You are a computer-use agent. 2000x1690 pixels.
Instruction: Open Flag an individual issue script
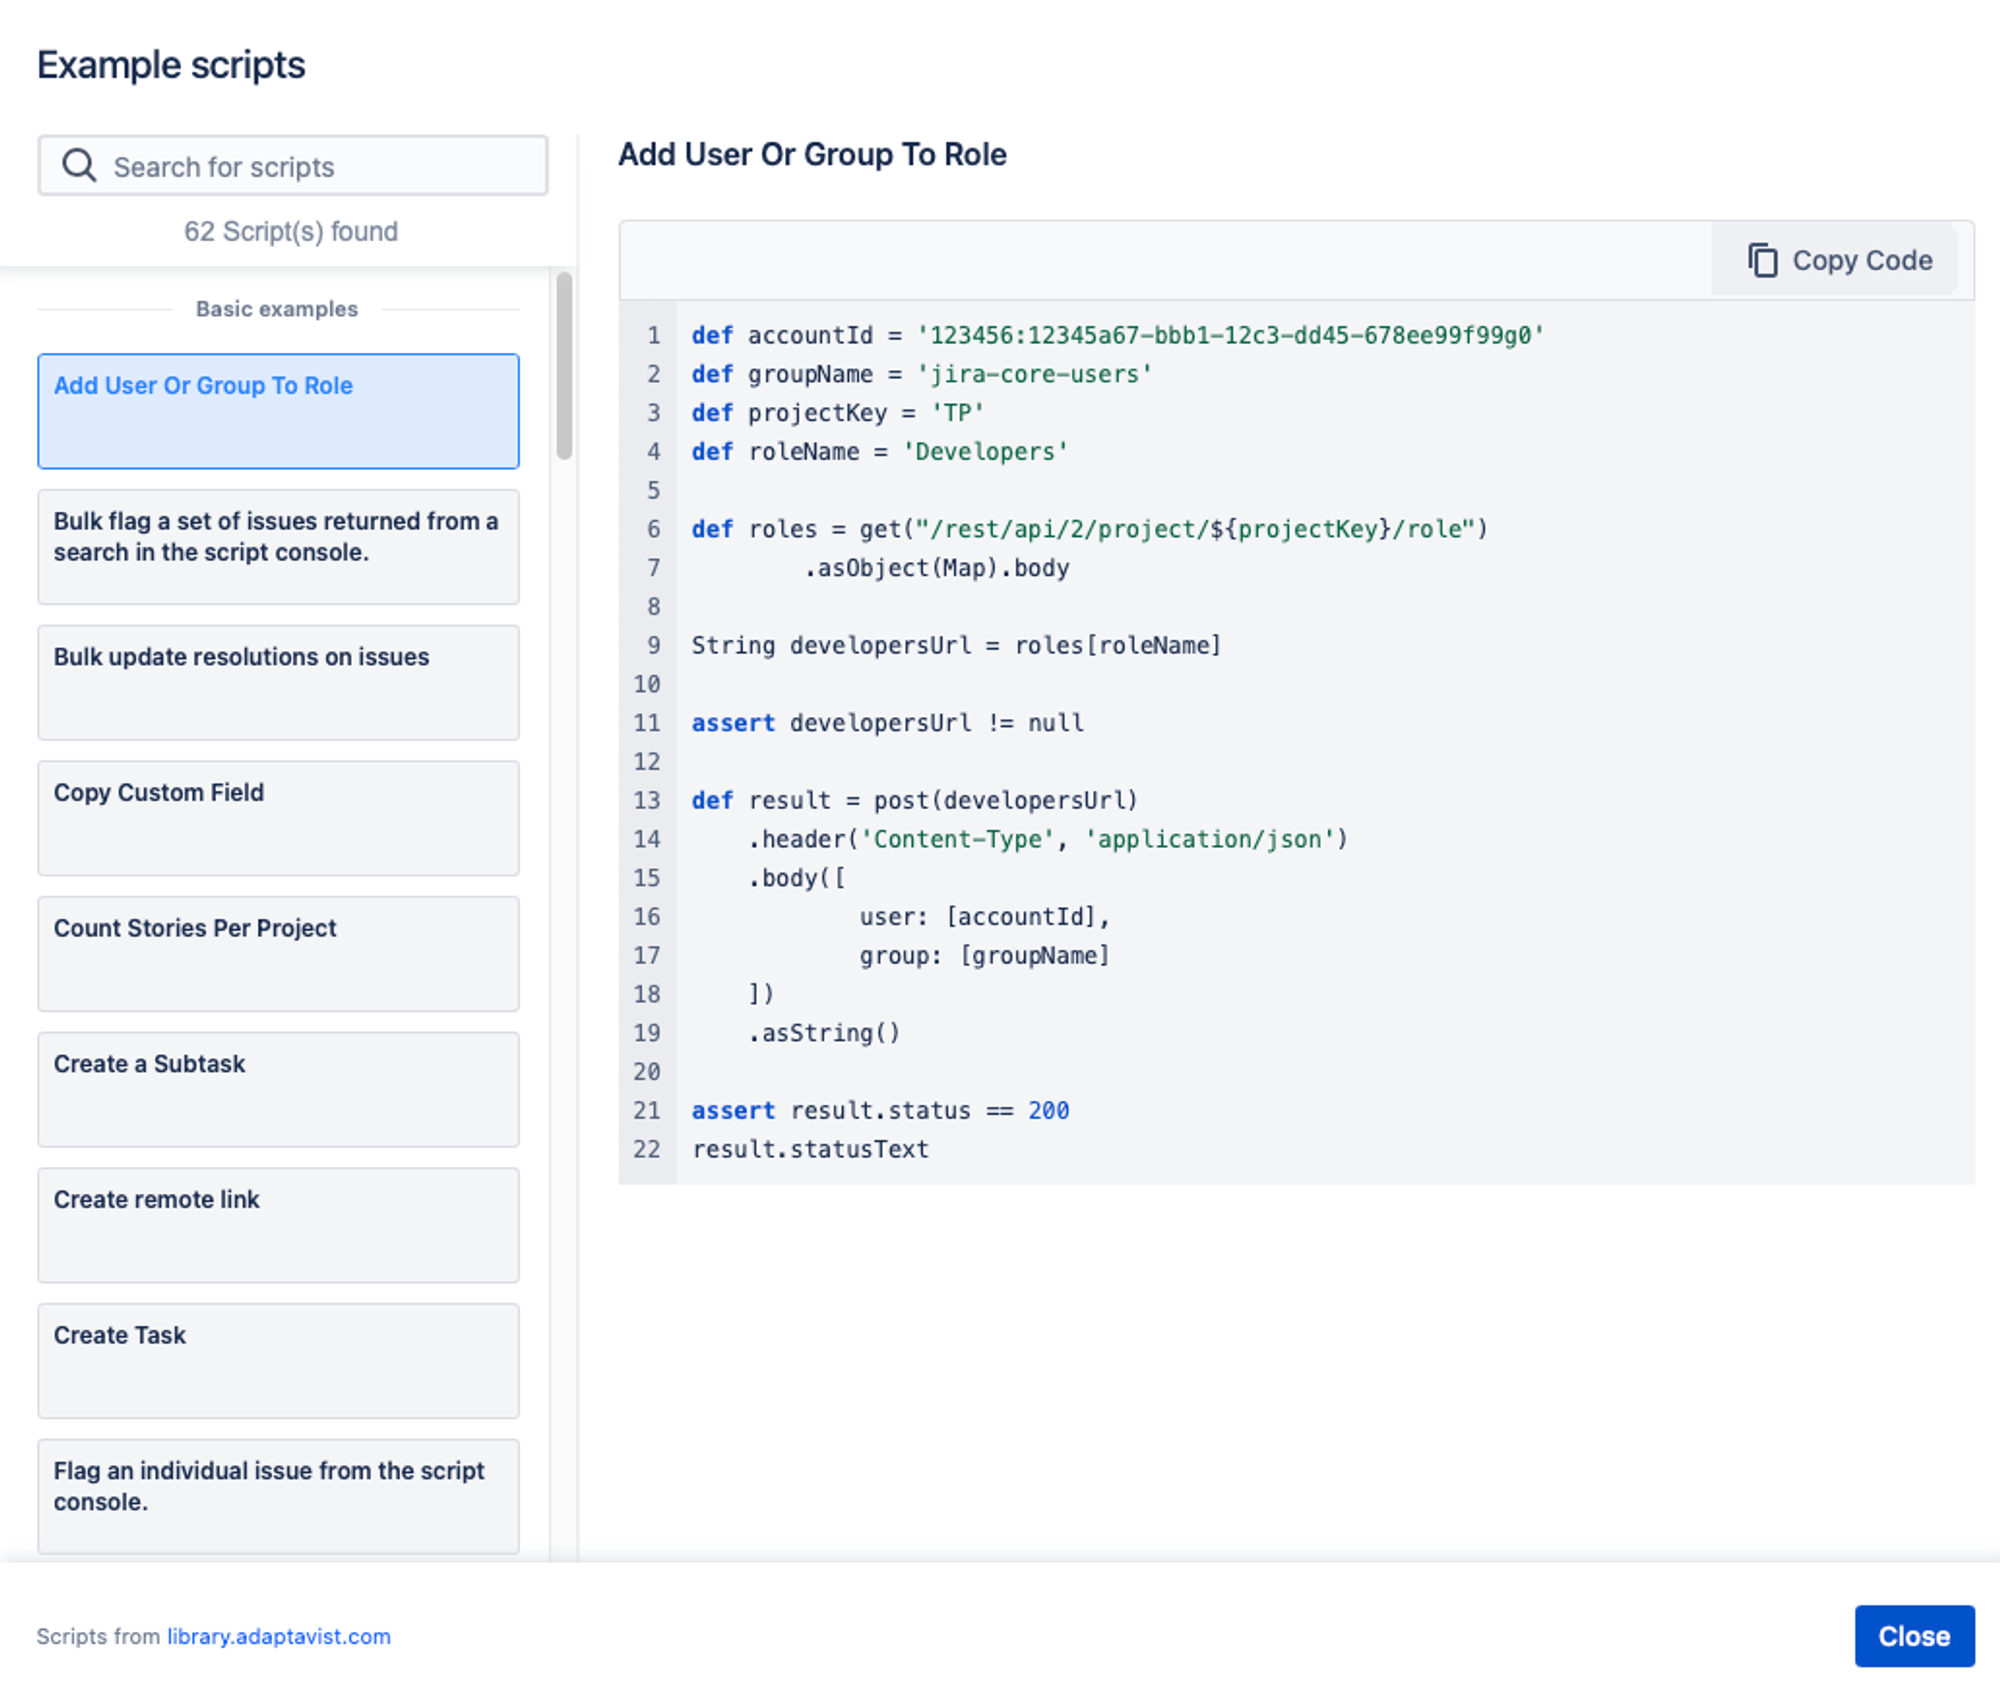(x=278, y=1496)
